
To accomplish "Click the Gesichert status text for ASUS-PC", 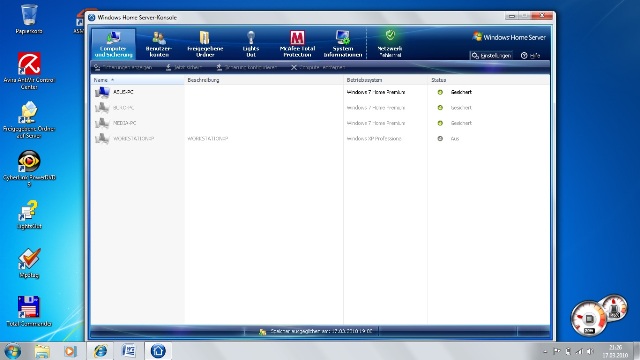I will pos(461,92).
